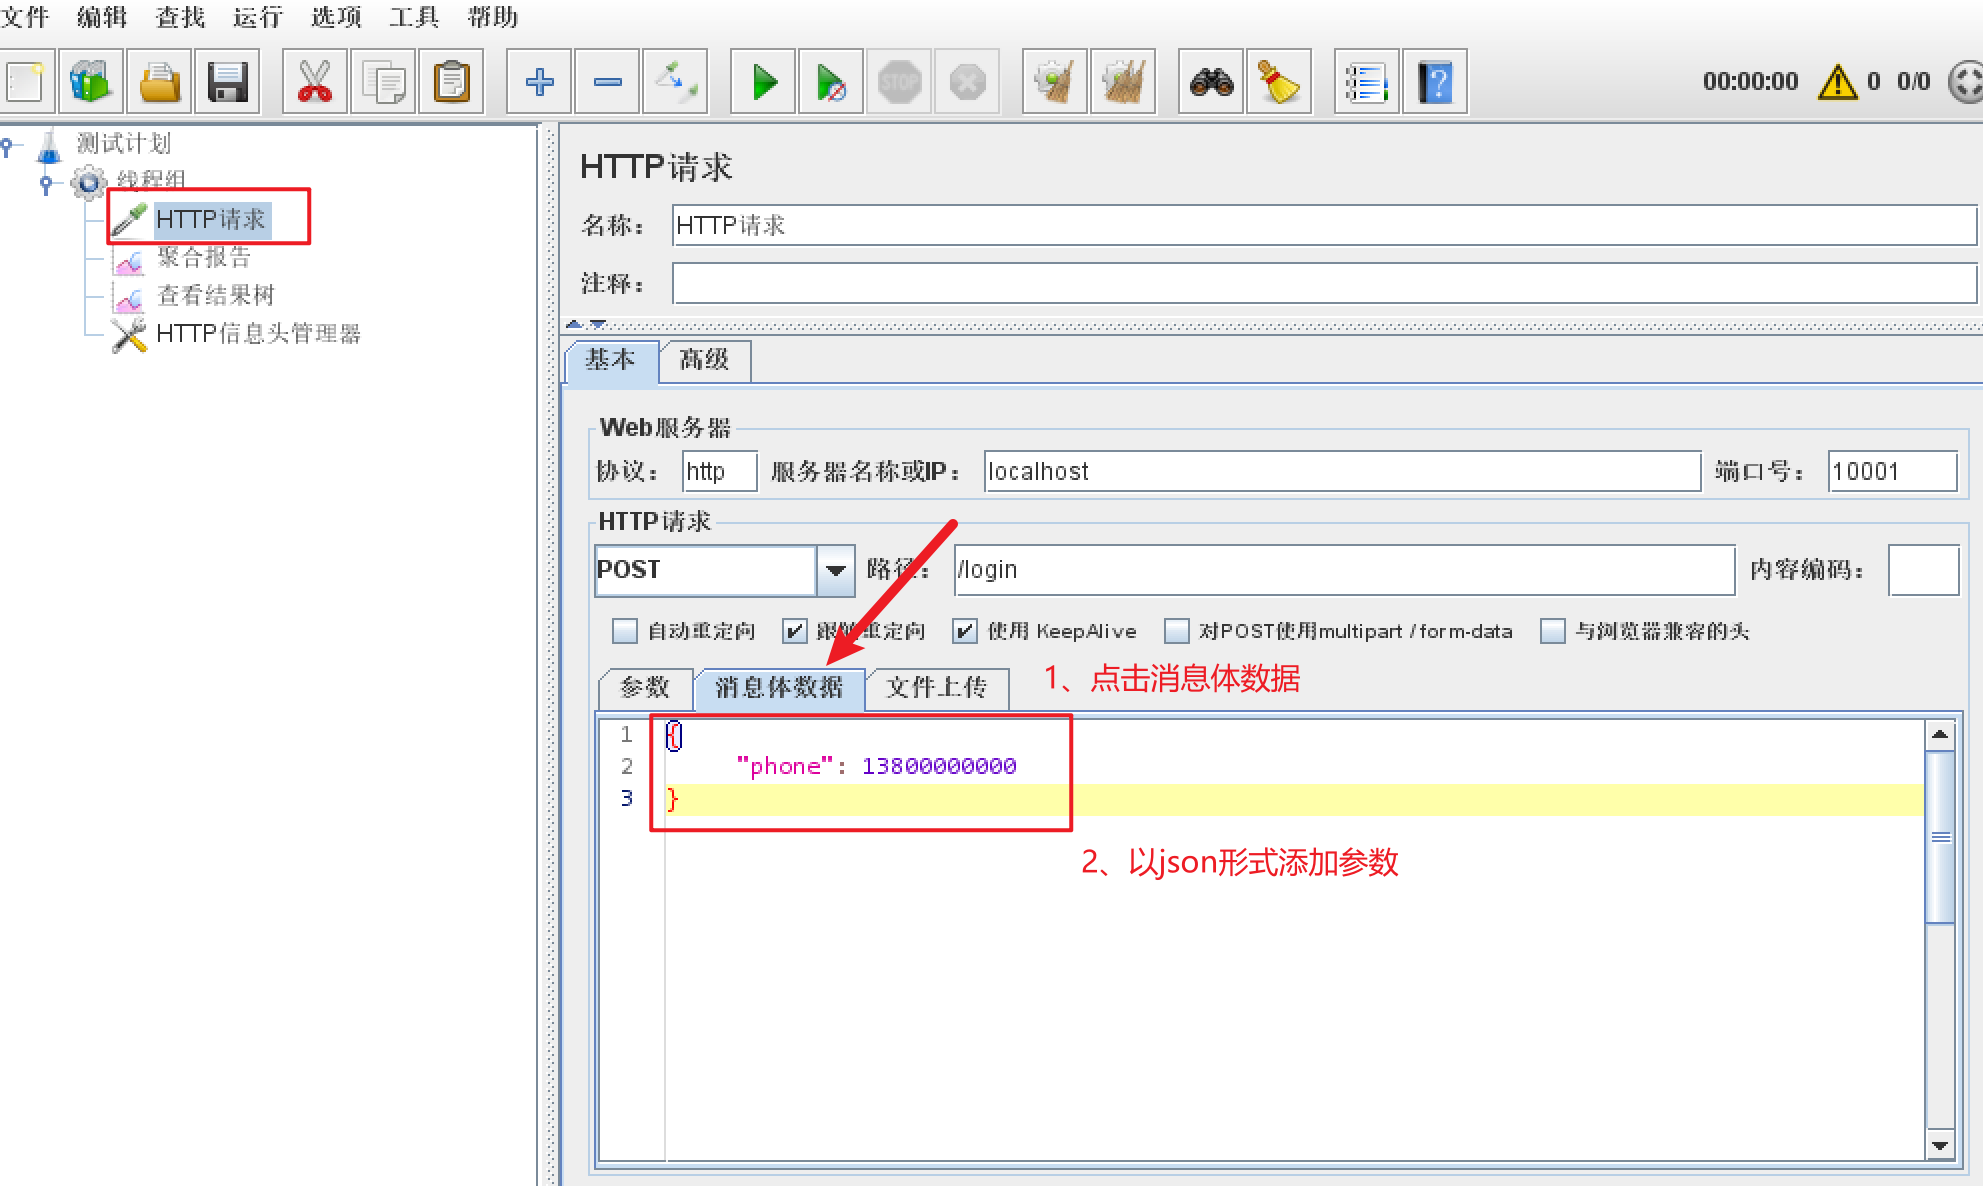
Task: Switch to the 高级 tab
Action: click(704, 360)
